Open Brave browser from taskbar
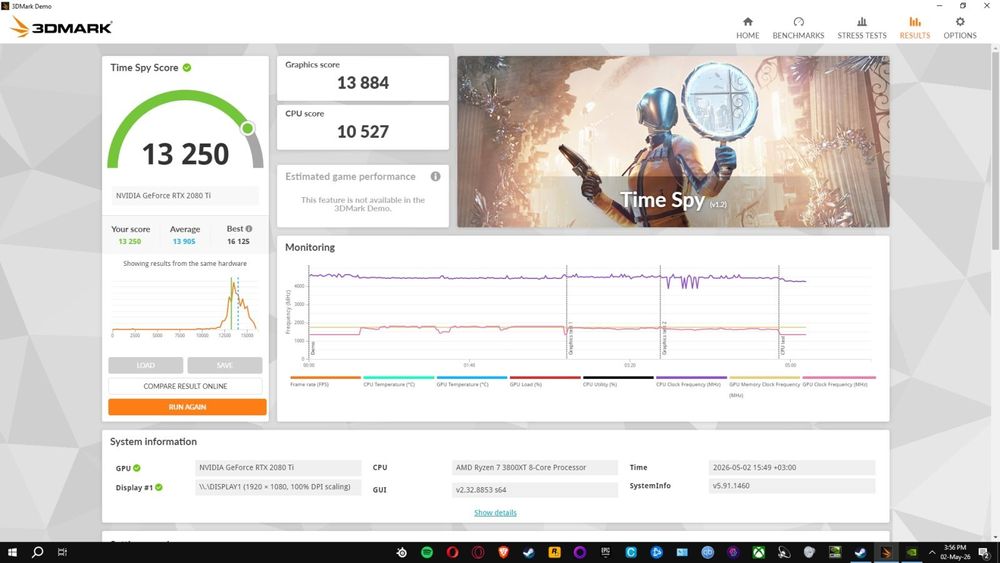 tap(503, 552)
